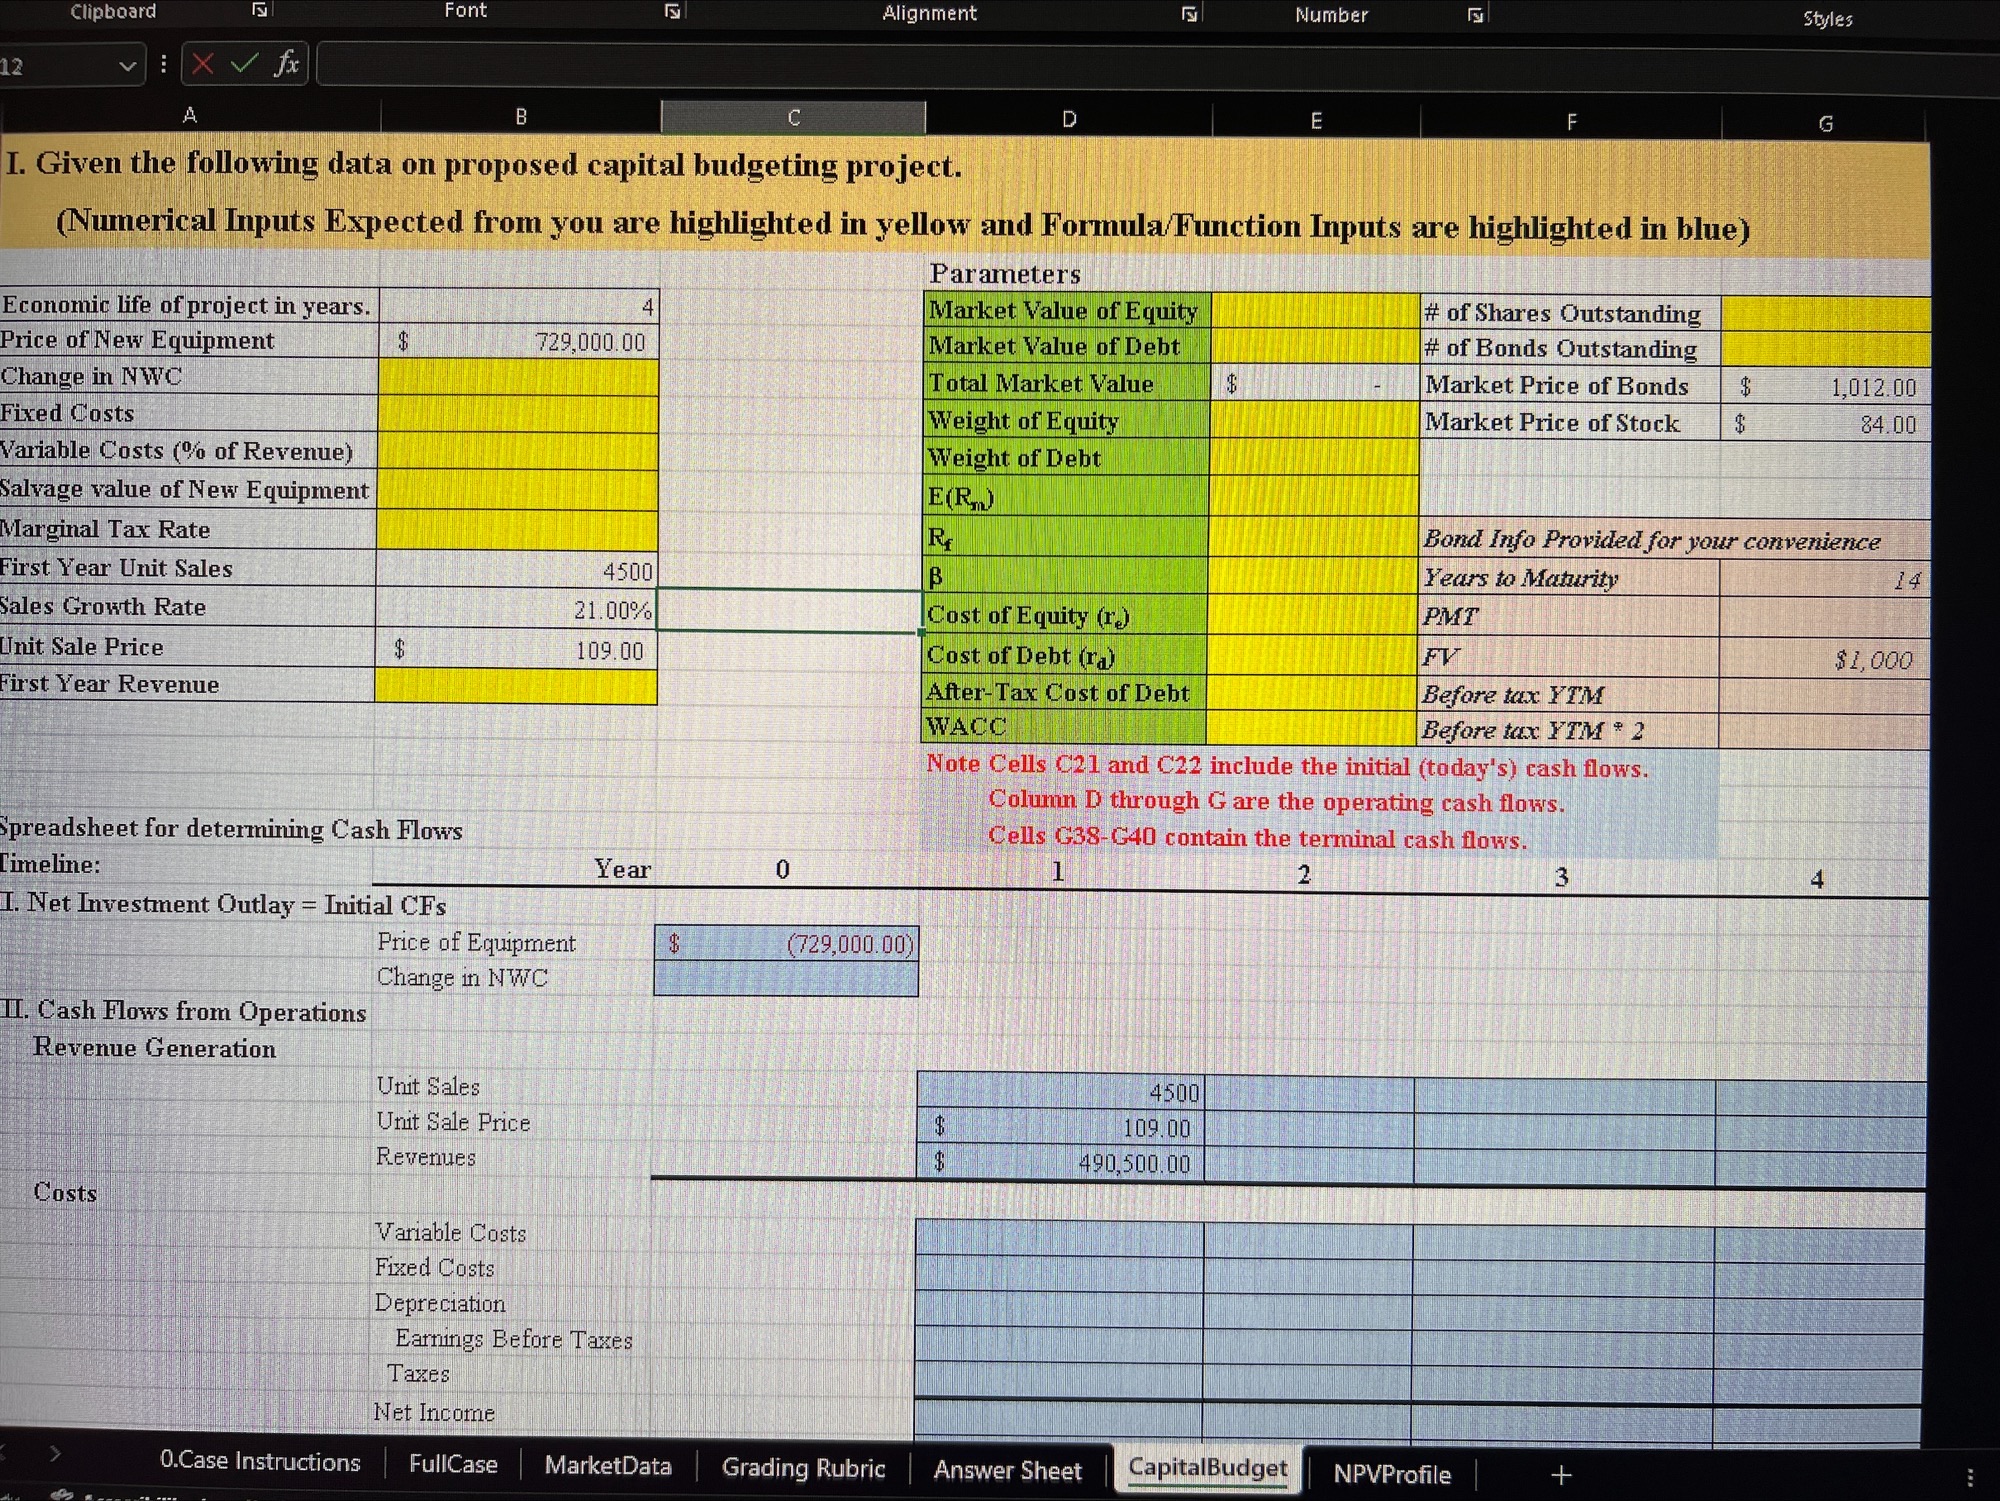The width and height of the screenshot is (2000, 1501).
Task: Open the Grading Rubric sheet tab
Action: [803, 1468]
